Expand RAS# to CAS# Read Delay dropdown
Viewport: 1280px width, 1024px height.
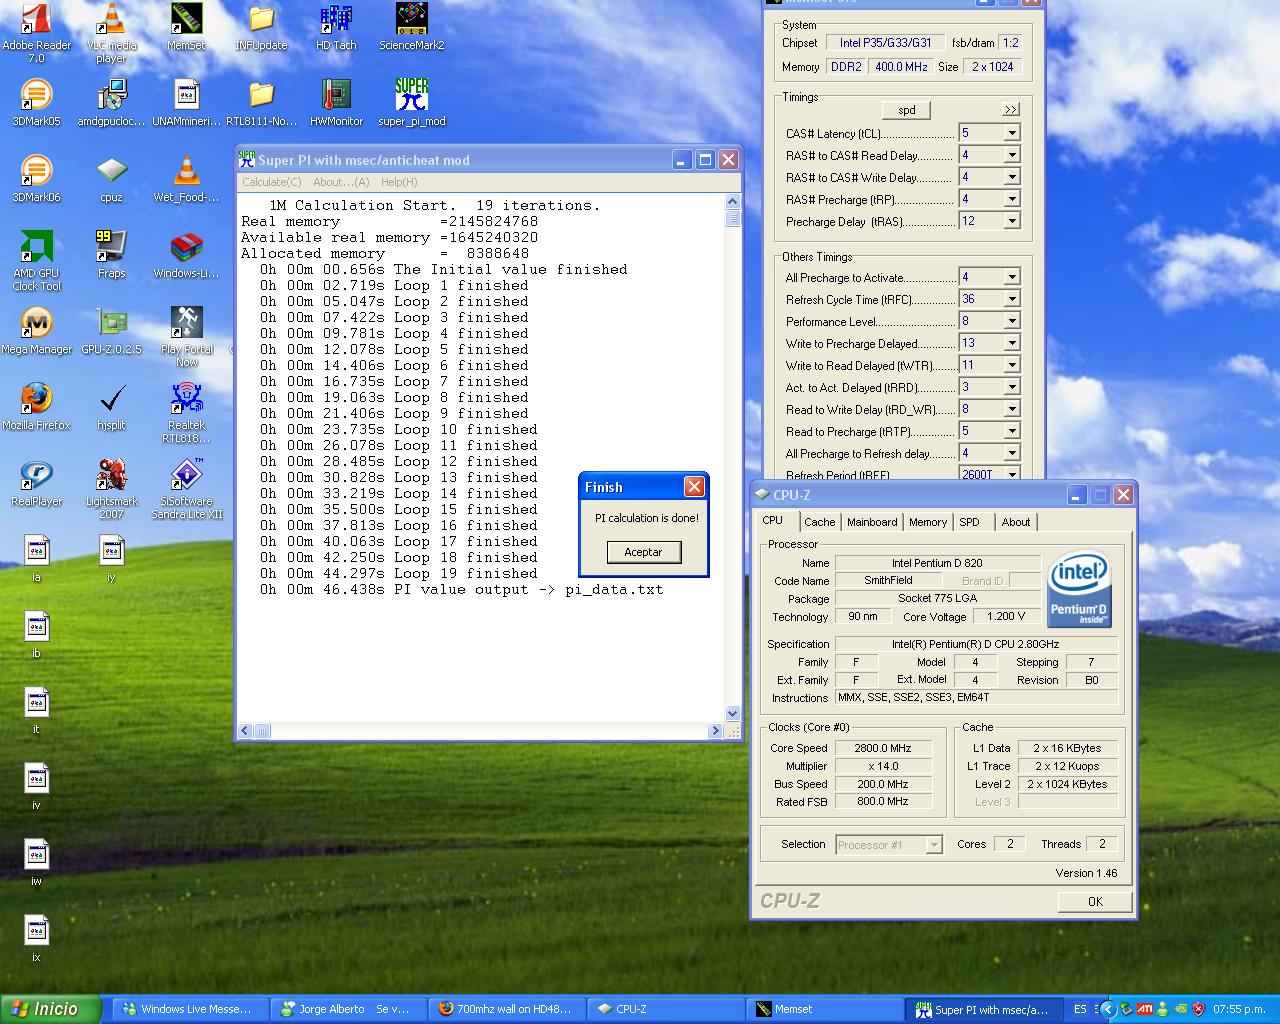click(x=1012, y=155)
